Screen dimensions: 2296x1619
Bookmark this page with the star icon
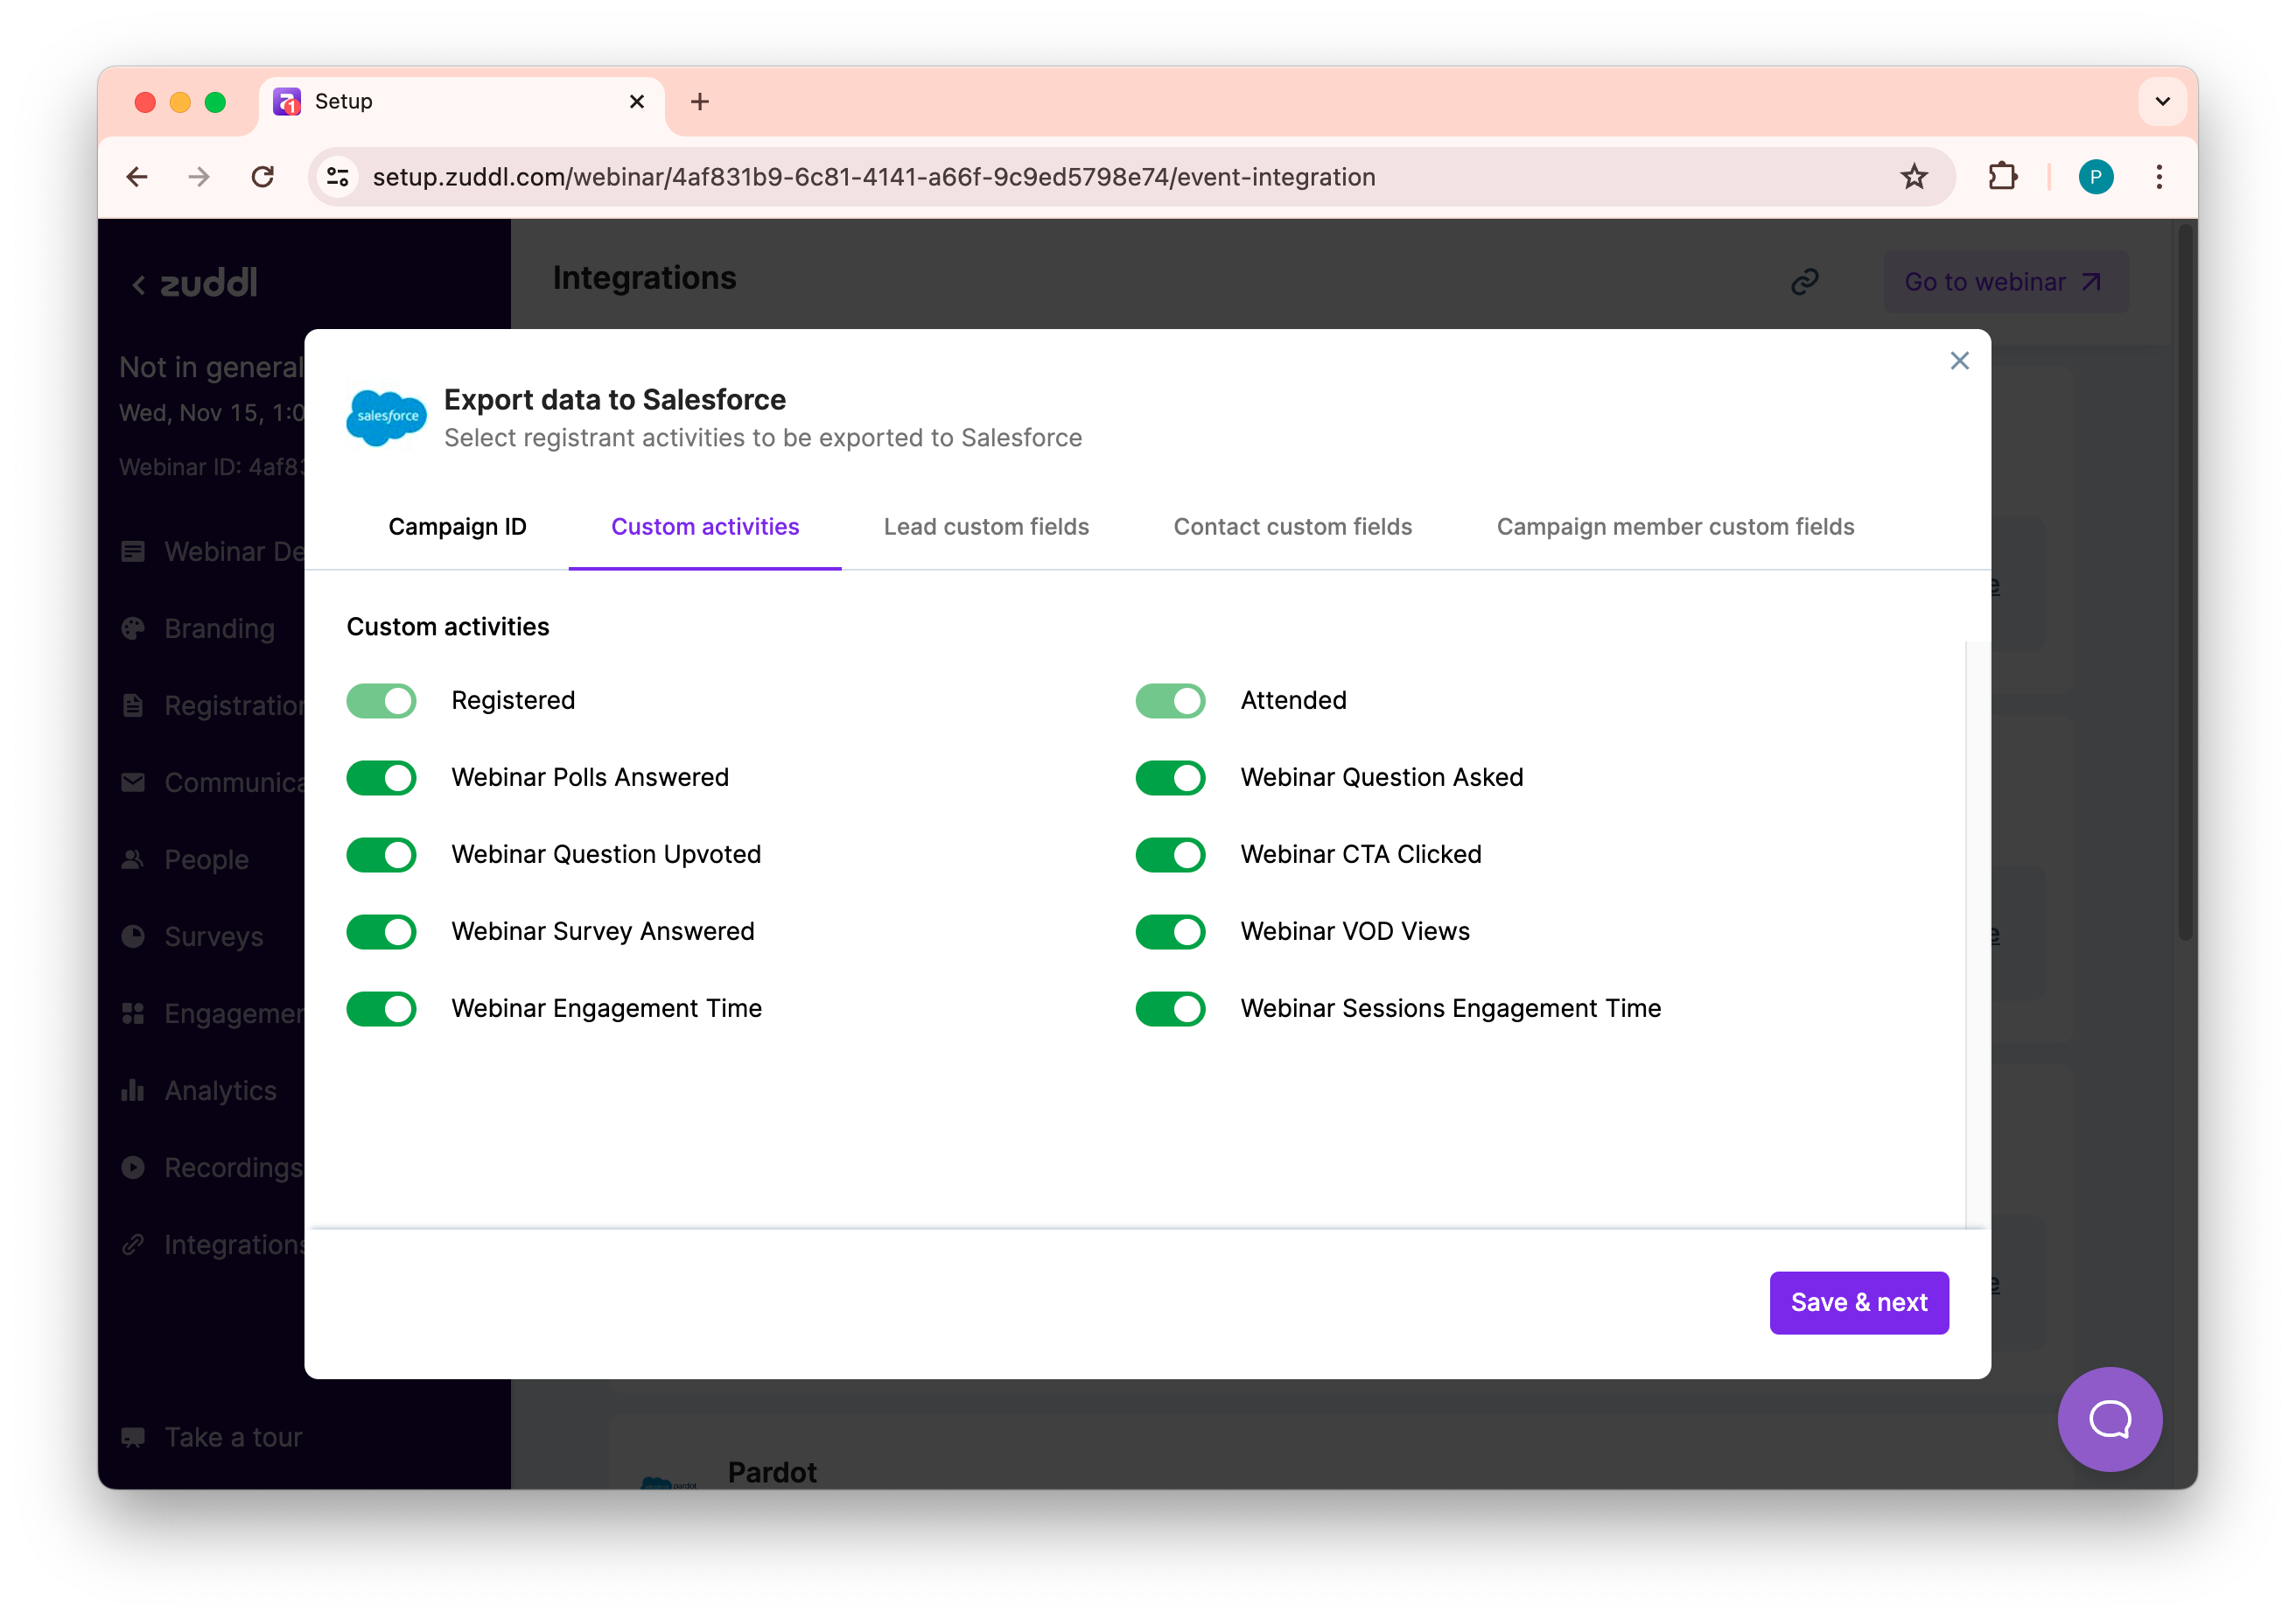click(1913, 177)
